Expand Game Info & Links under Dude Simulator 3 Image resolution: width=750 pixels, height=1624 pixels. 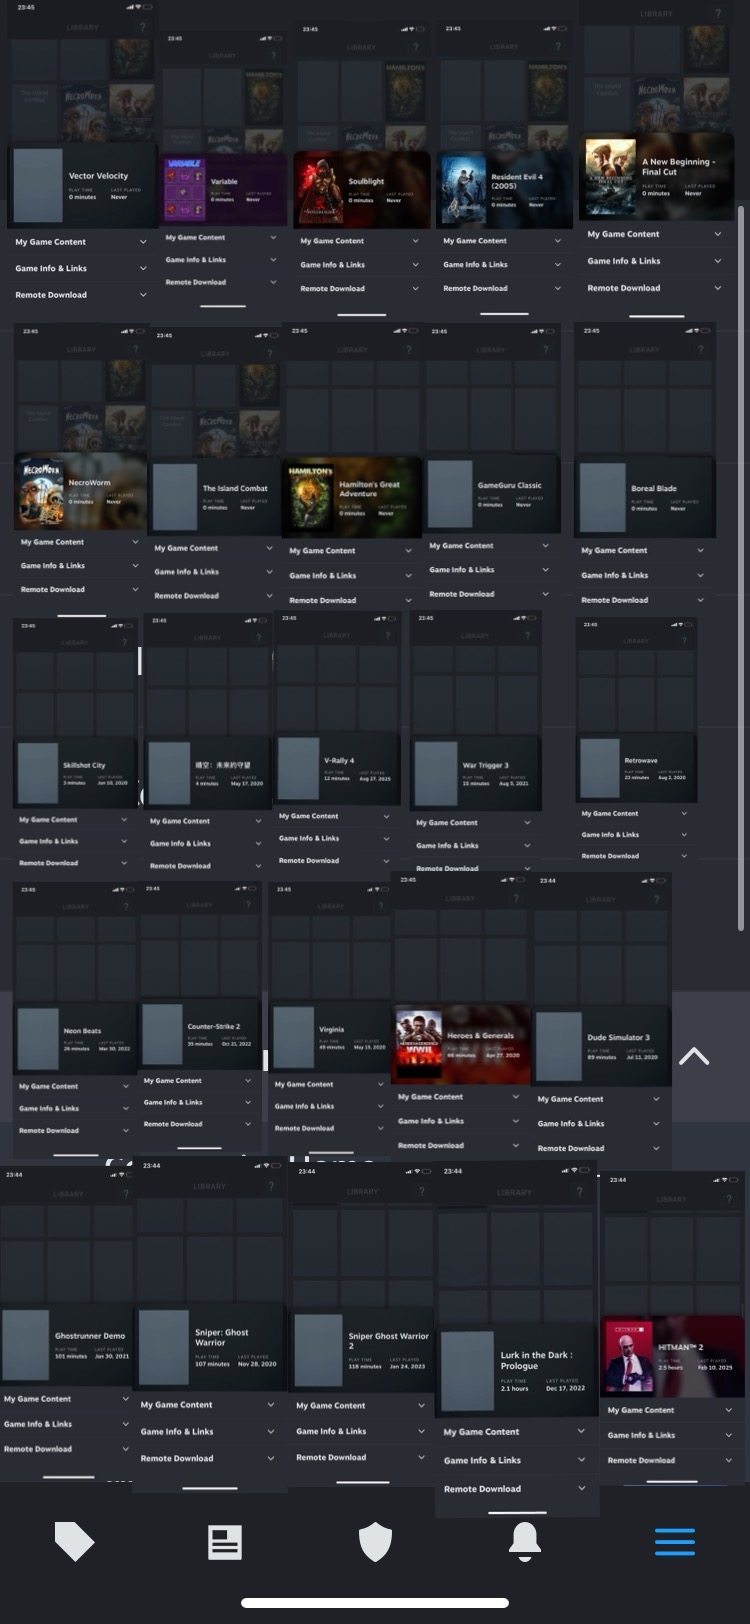click(599, 1124)
